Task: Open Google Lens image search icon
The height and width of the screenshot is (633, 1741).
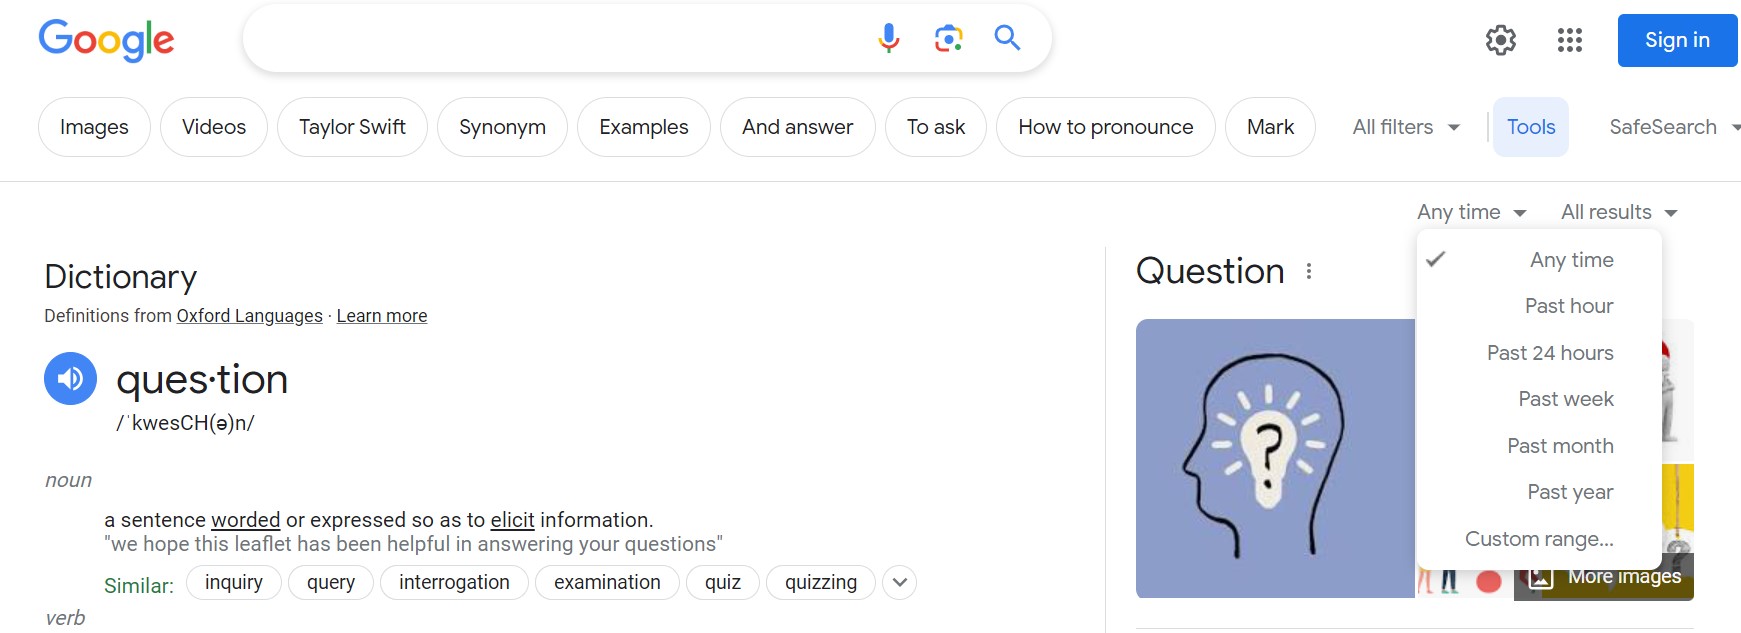Action: 948,38
